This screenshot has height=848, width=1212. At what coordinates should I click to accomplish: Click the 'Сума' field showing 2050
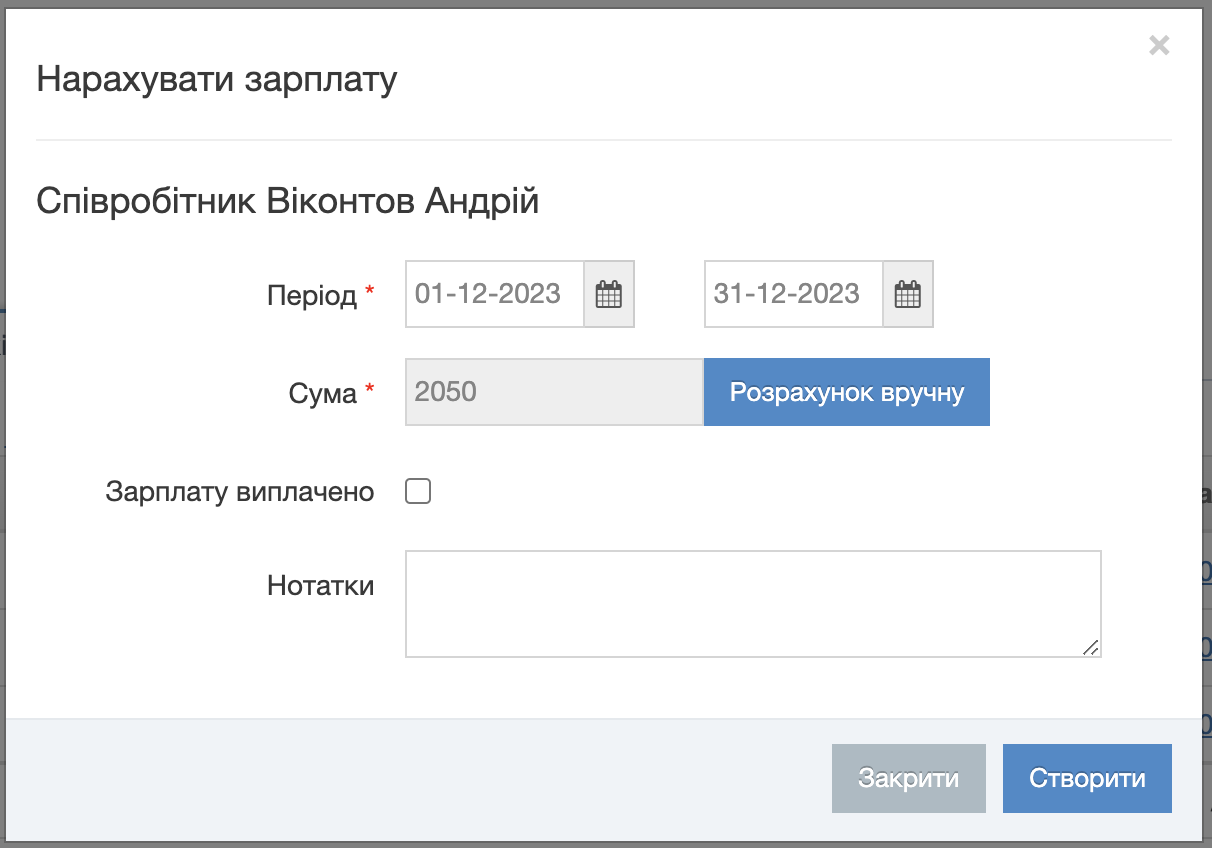click(x=555, y=392)
